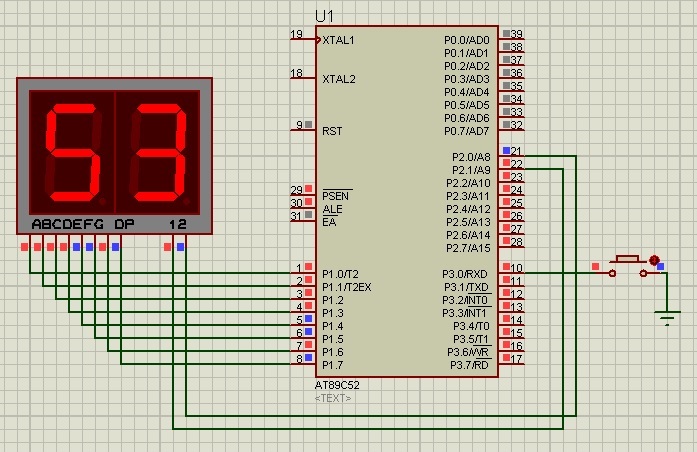The width and height of the screenshot is (697, 452).
Task: Click the push button's left terminal circle
Action: 612,273
